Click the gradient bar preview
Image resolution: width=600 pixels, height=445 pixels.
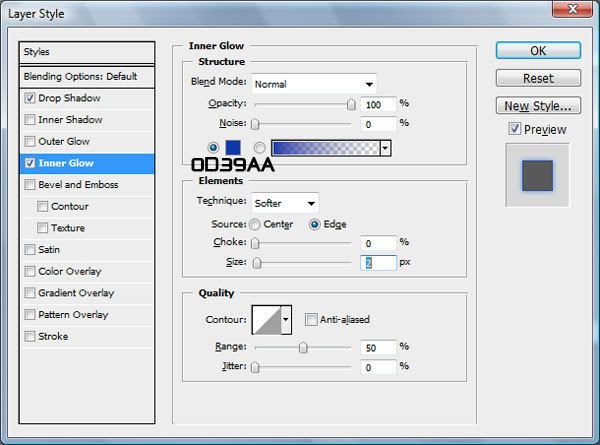[325, 148]
